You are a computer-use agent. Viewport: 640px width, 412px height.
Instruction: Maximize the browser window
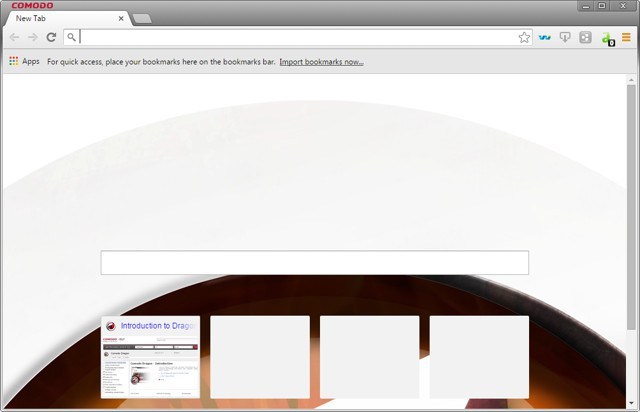point(602,6)
